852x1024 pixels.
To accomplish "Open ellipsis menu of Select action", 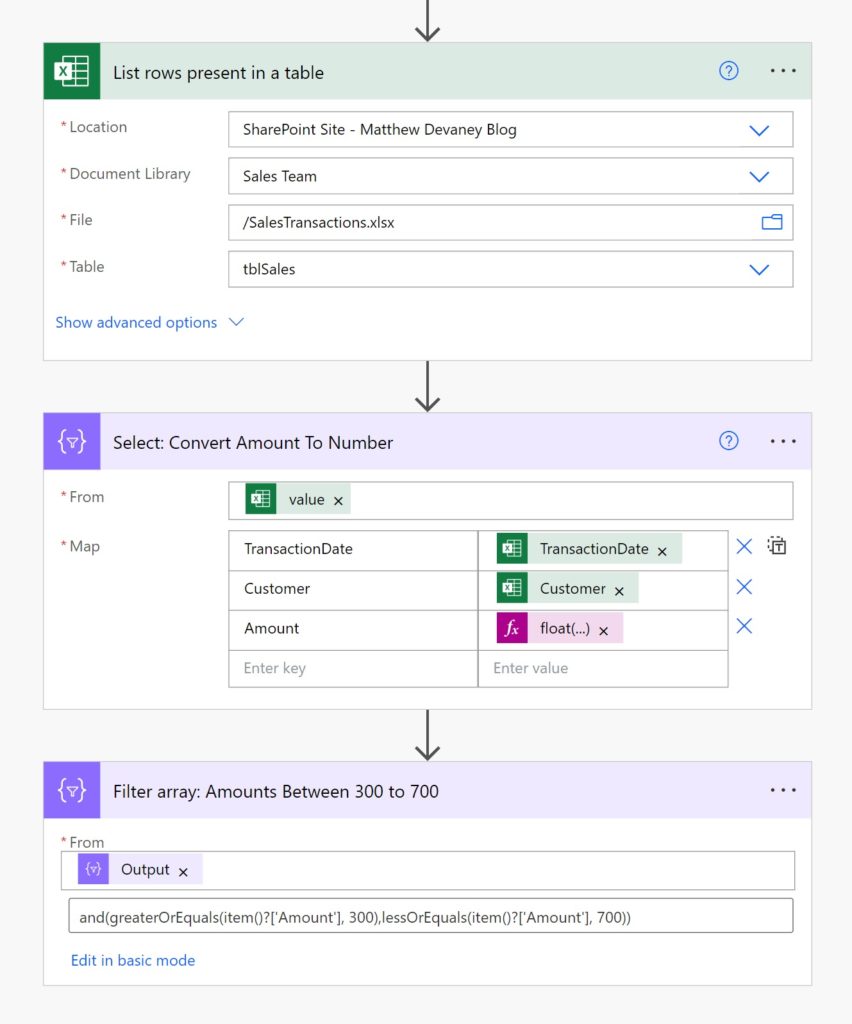I will [782, 441].
